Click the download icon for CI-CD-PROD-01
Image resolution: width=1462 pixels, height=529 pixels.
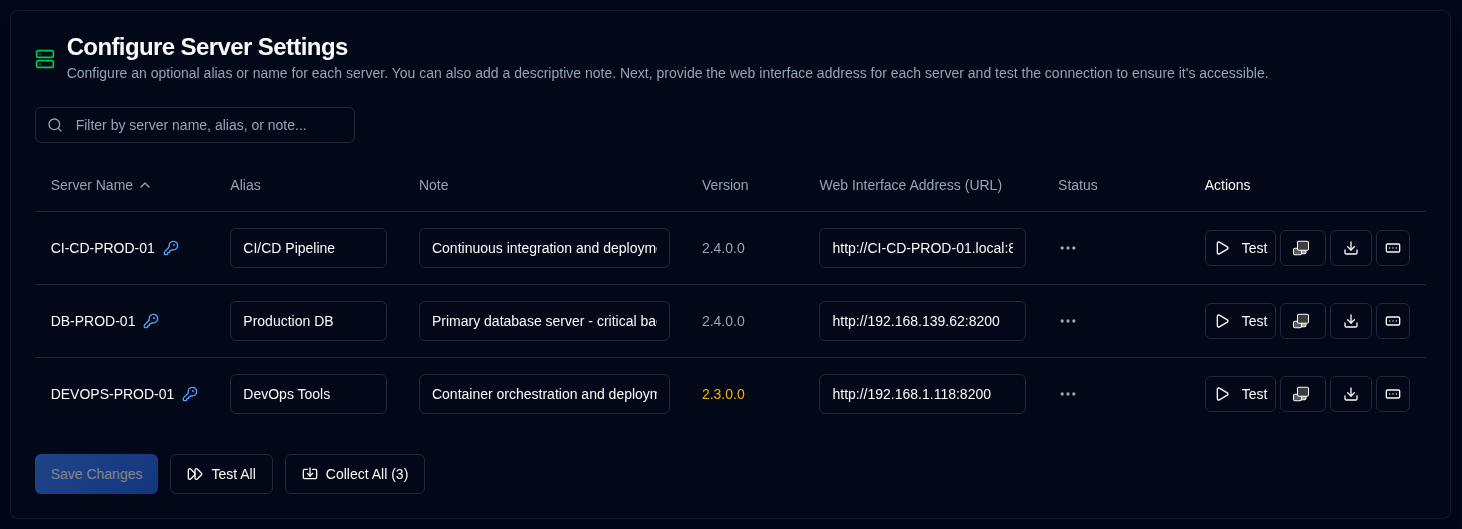point(1351,248)
